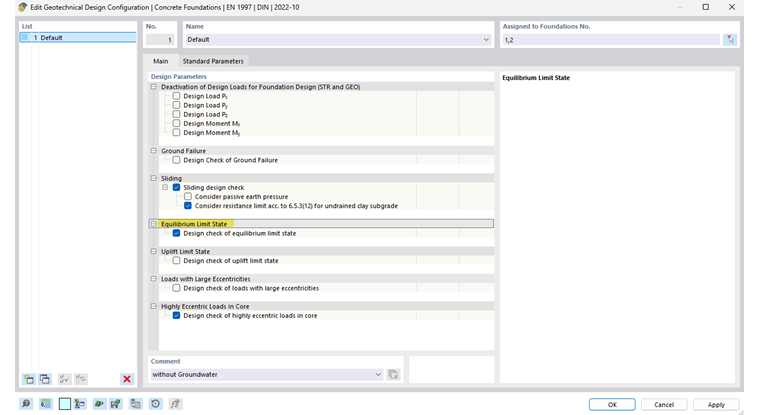This screenshot has height=415, width=760.
Task: Click the units and decimals 0.00 icon
Action: (x=46, y=404)
